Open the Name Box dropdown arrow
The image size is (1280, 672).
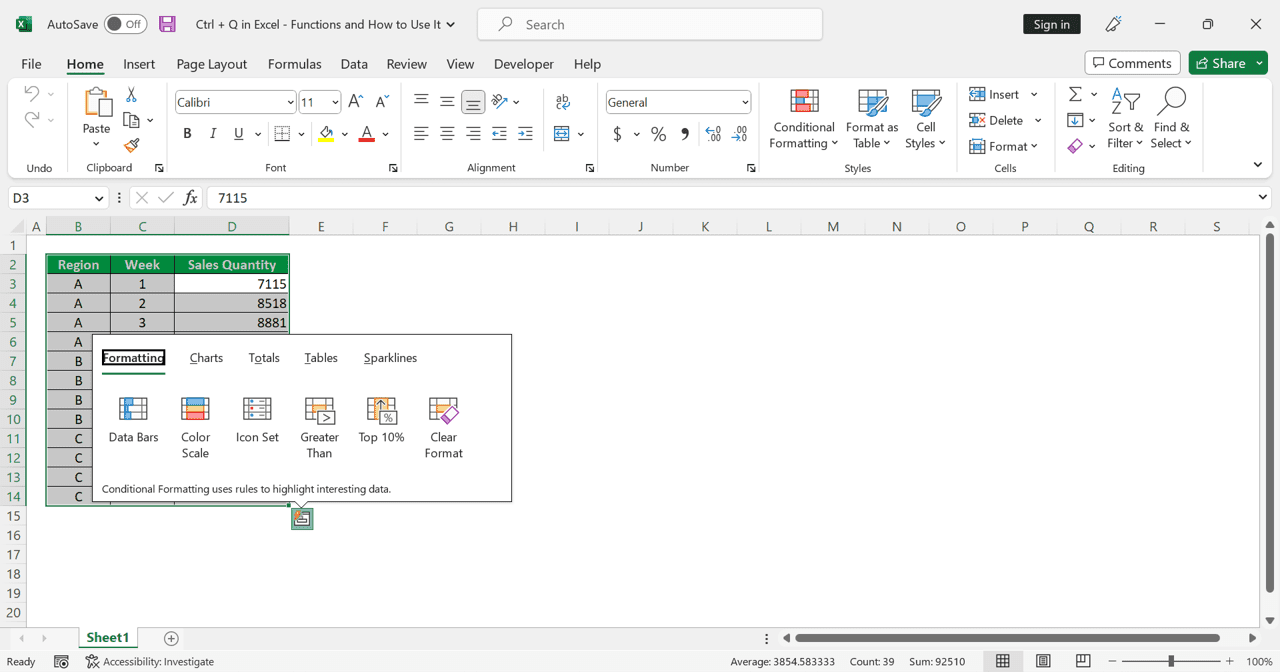point(98,198)
